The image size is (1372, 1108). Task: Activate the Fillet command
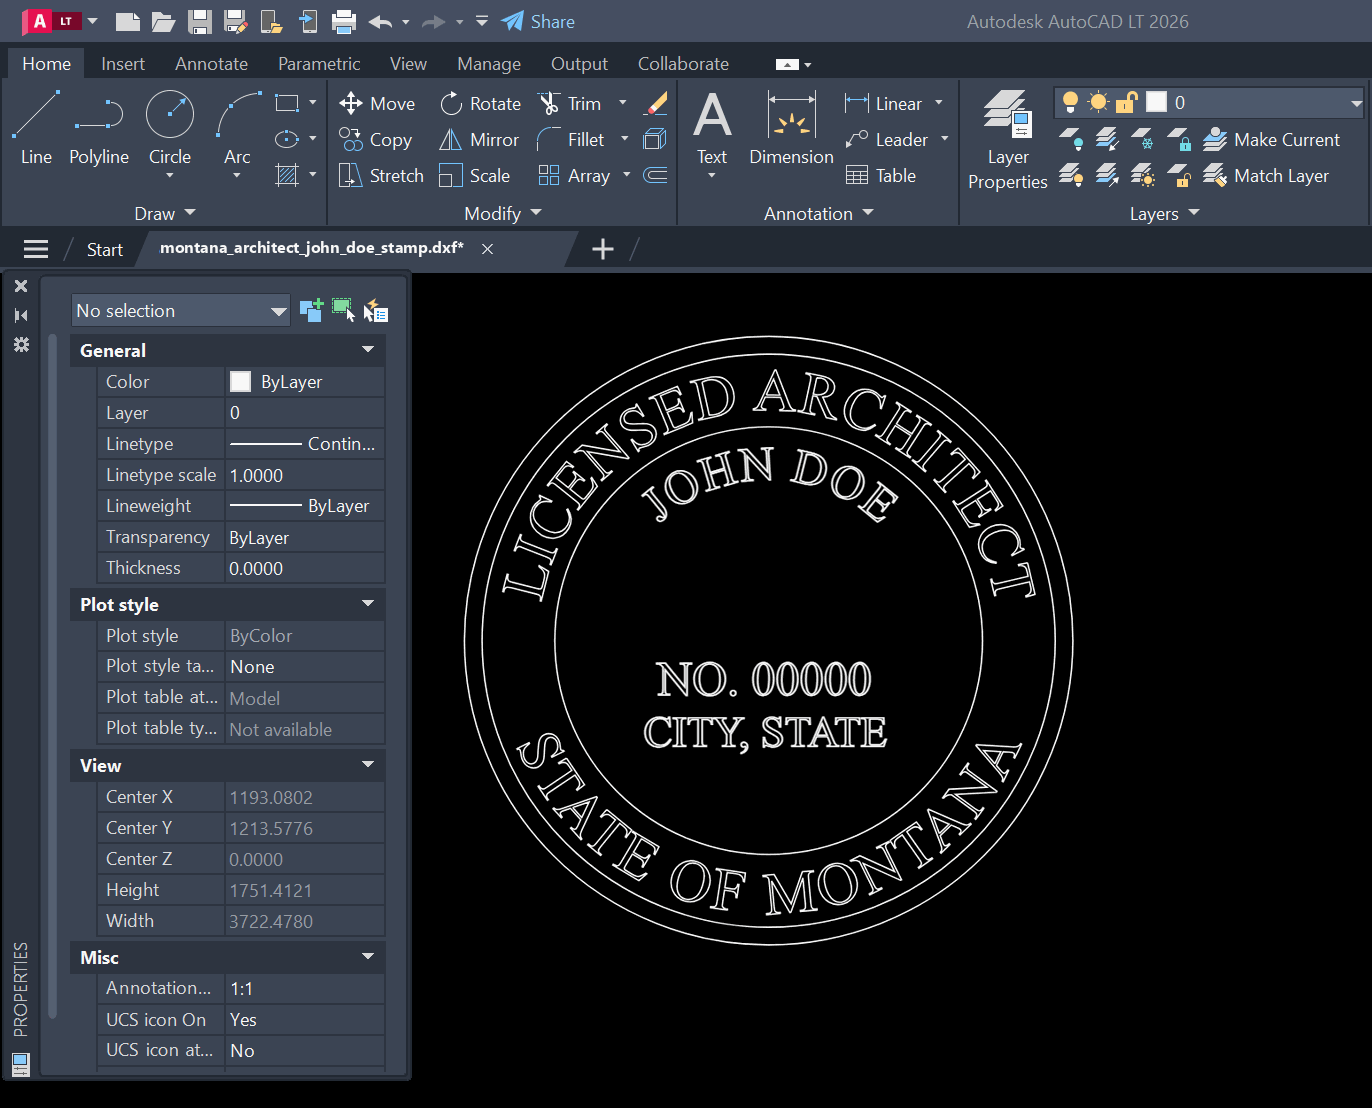(x=571, y=139)
